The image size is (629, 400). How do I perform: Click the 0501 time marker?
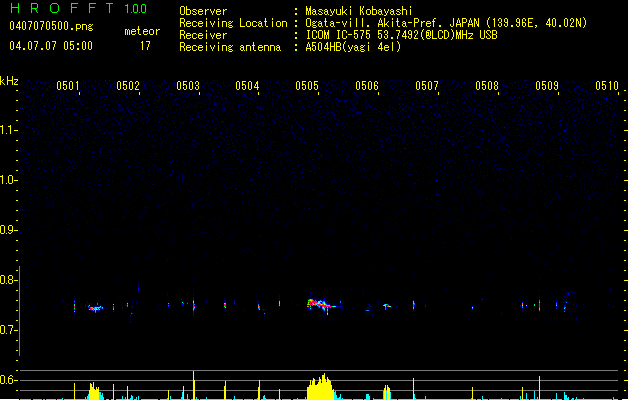68,86
